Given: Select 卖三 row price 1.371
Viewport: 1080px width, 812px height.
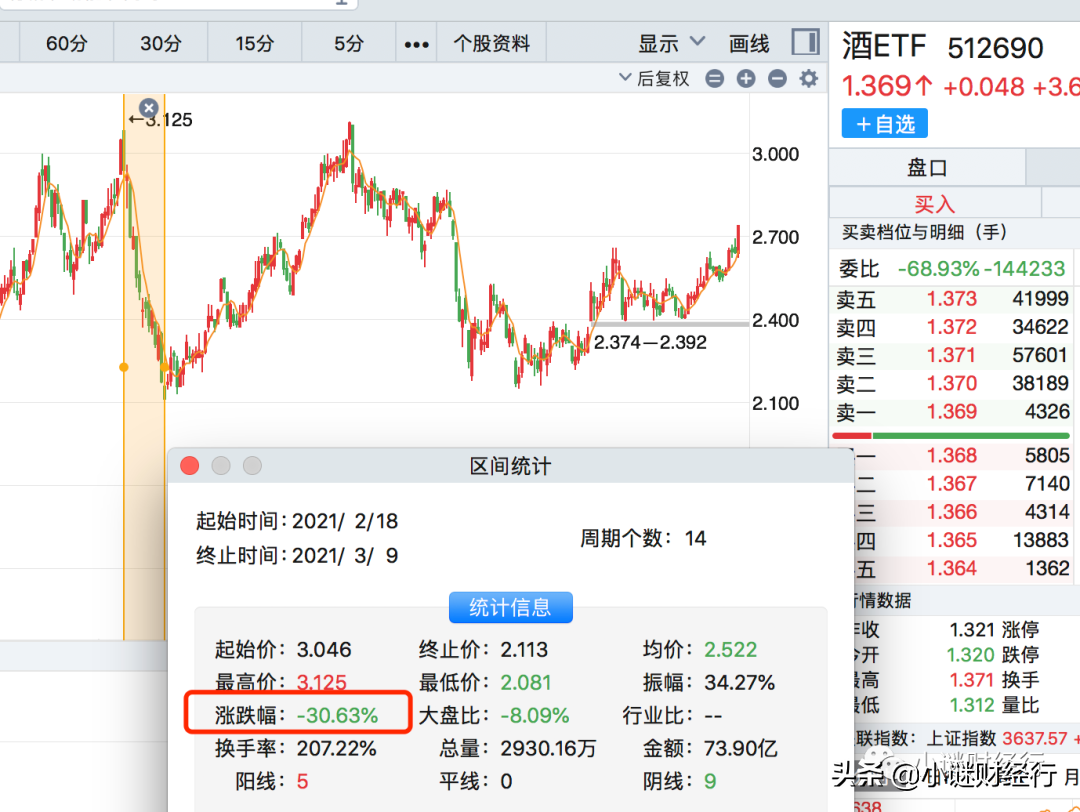Looking at the screenshot, I should [x=952, y=355].
